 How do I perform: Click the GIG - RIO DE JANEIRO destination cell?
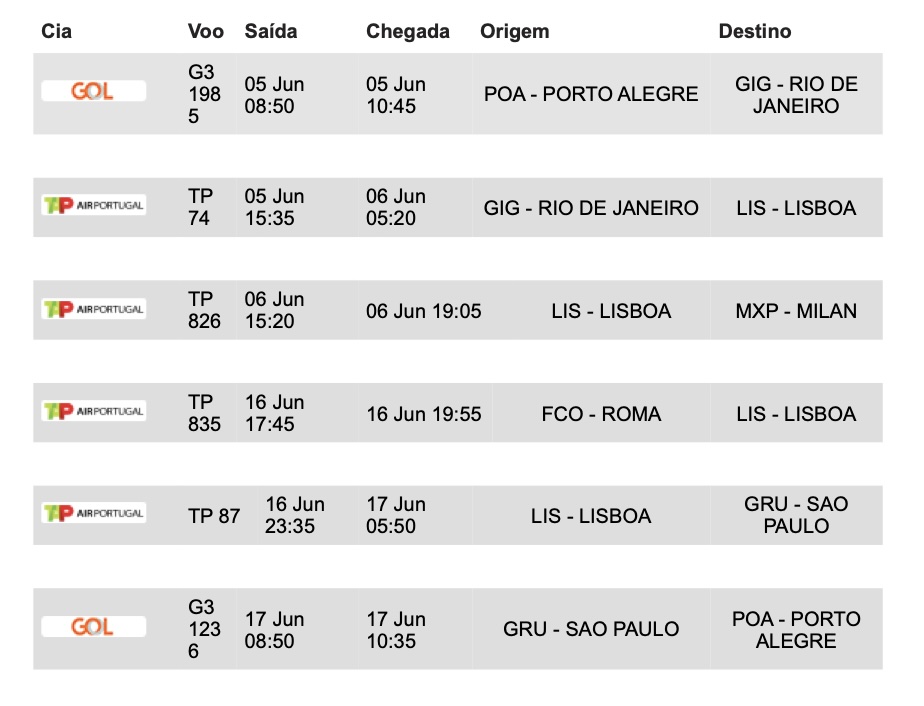(x=796, y=95)
